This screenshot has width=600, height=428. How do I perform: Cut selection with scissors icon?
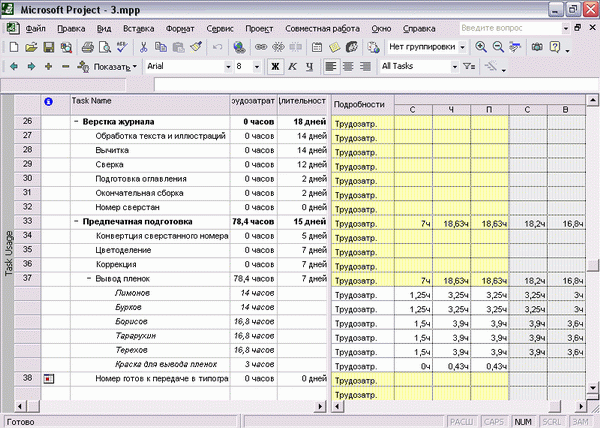tap(143, 47)
